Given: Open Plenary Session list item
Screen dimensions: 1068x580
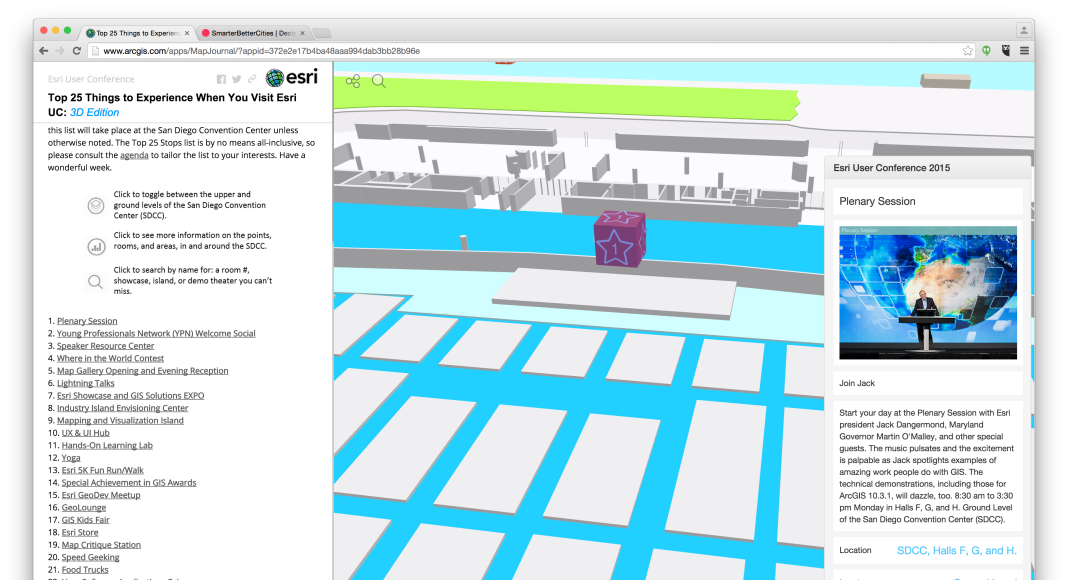Looking at the screenshot, I should [x=87, y=321].
